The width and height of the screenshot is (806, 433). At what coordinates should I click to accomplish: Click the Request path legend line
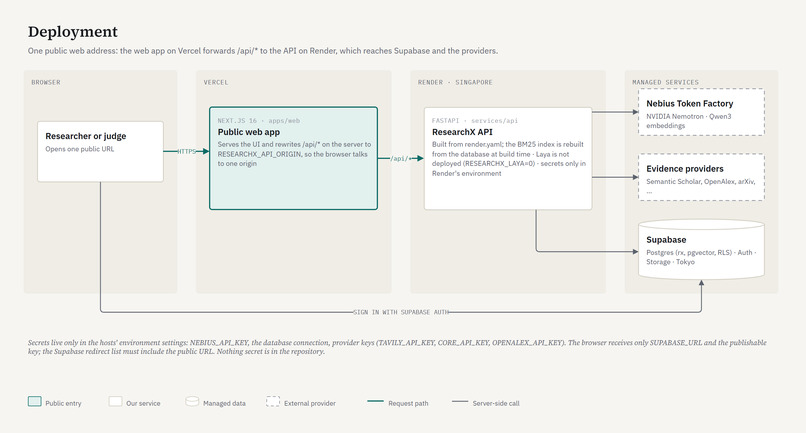pyautogui.click(x=375, y=401)
